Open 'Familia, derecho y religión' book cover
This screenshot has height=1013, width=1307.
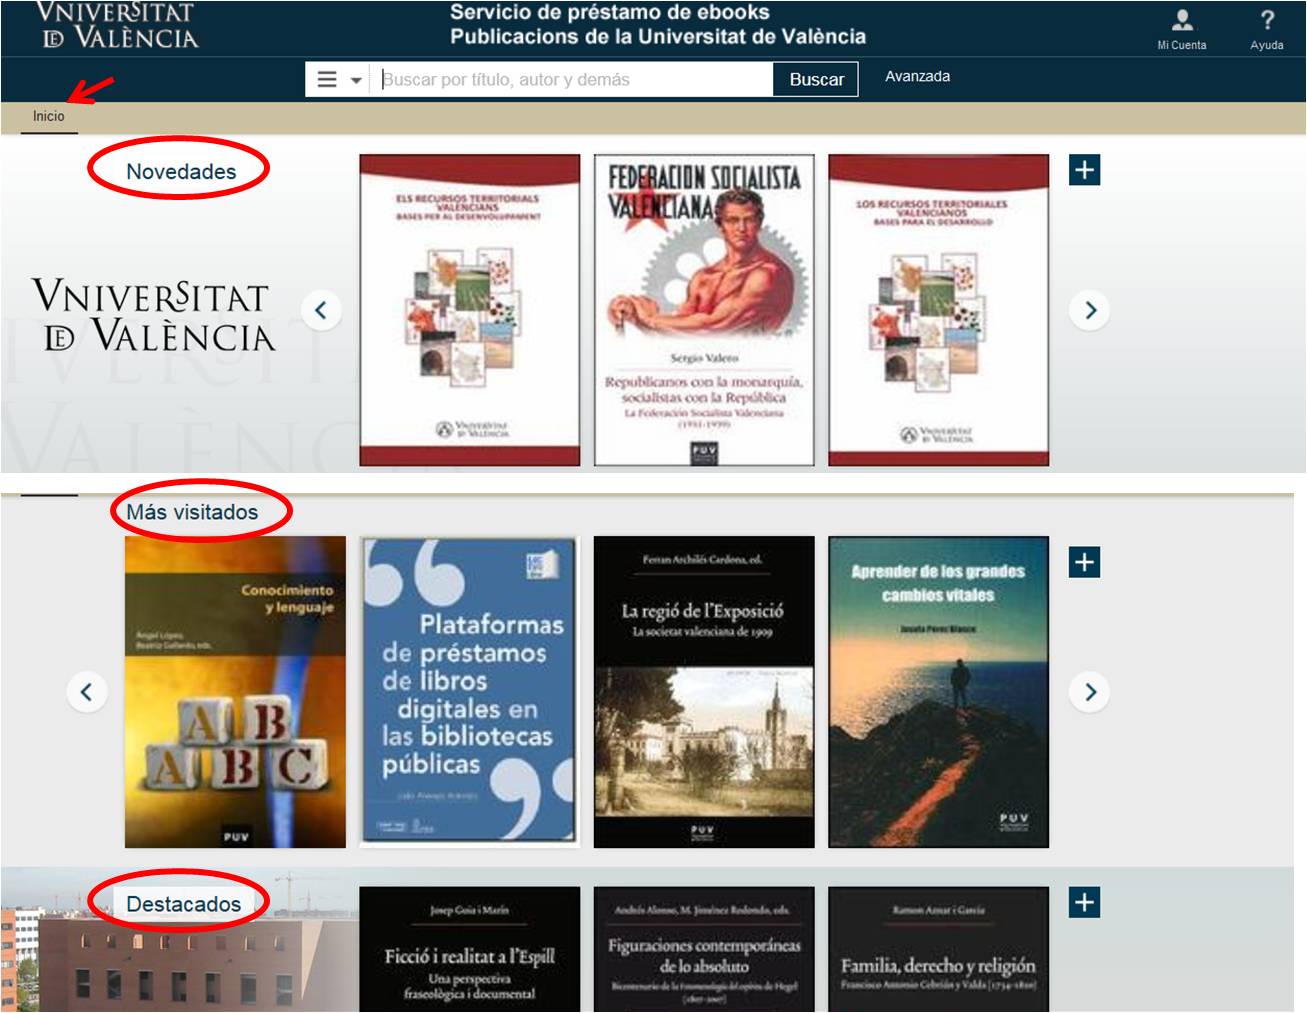click(x=939, y=949)
